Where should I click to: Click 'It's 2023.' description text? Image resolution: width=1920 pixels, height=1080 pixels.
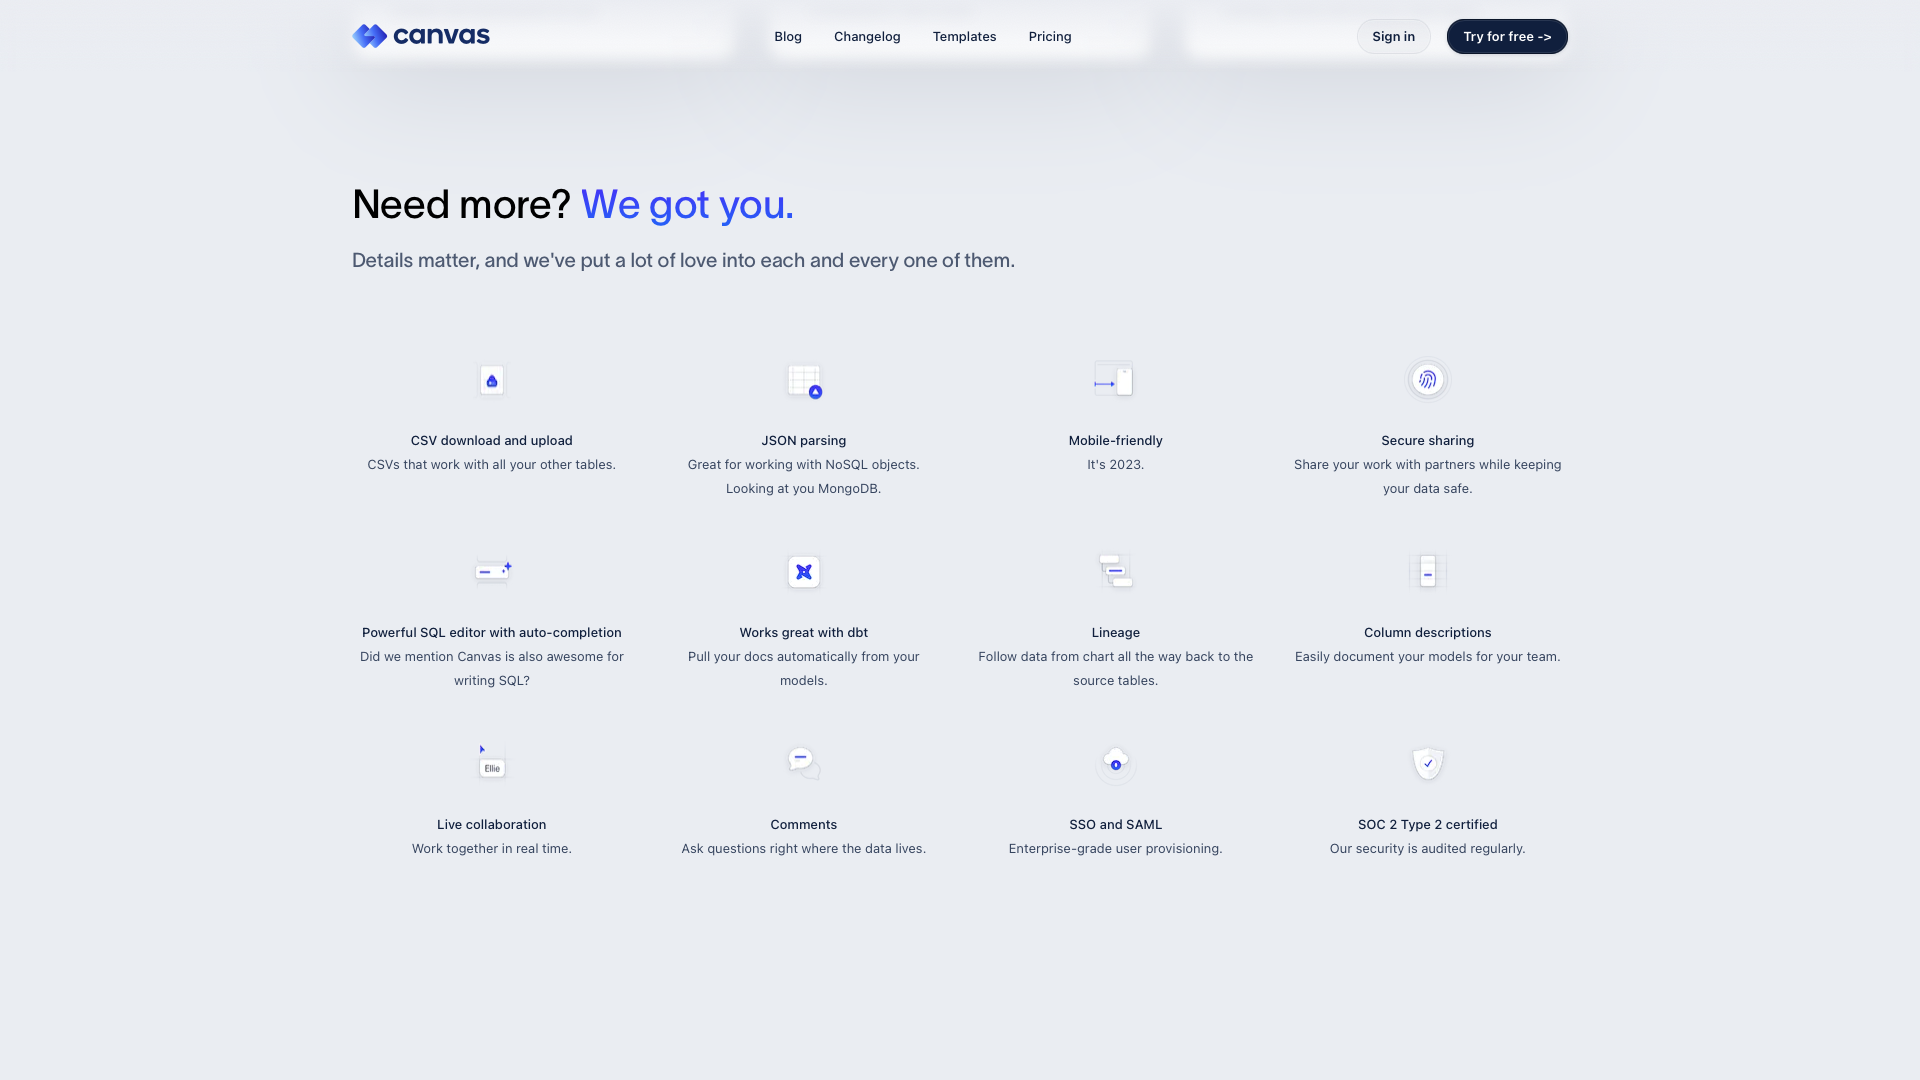(x=1116, y=464)
